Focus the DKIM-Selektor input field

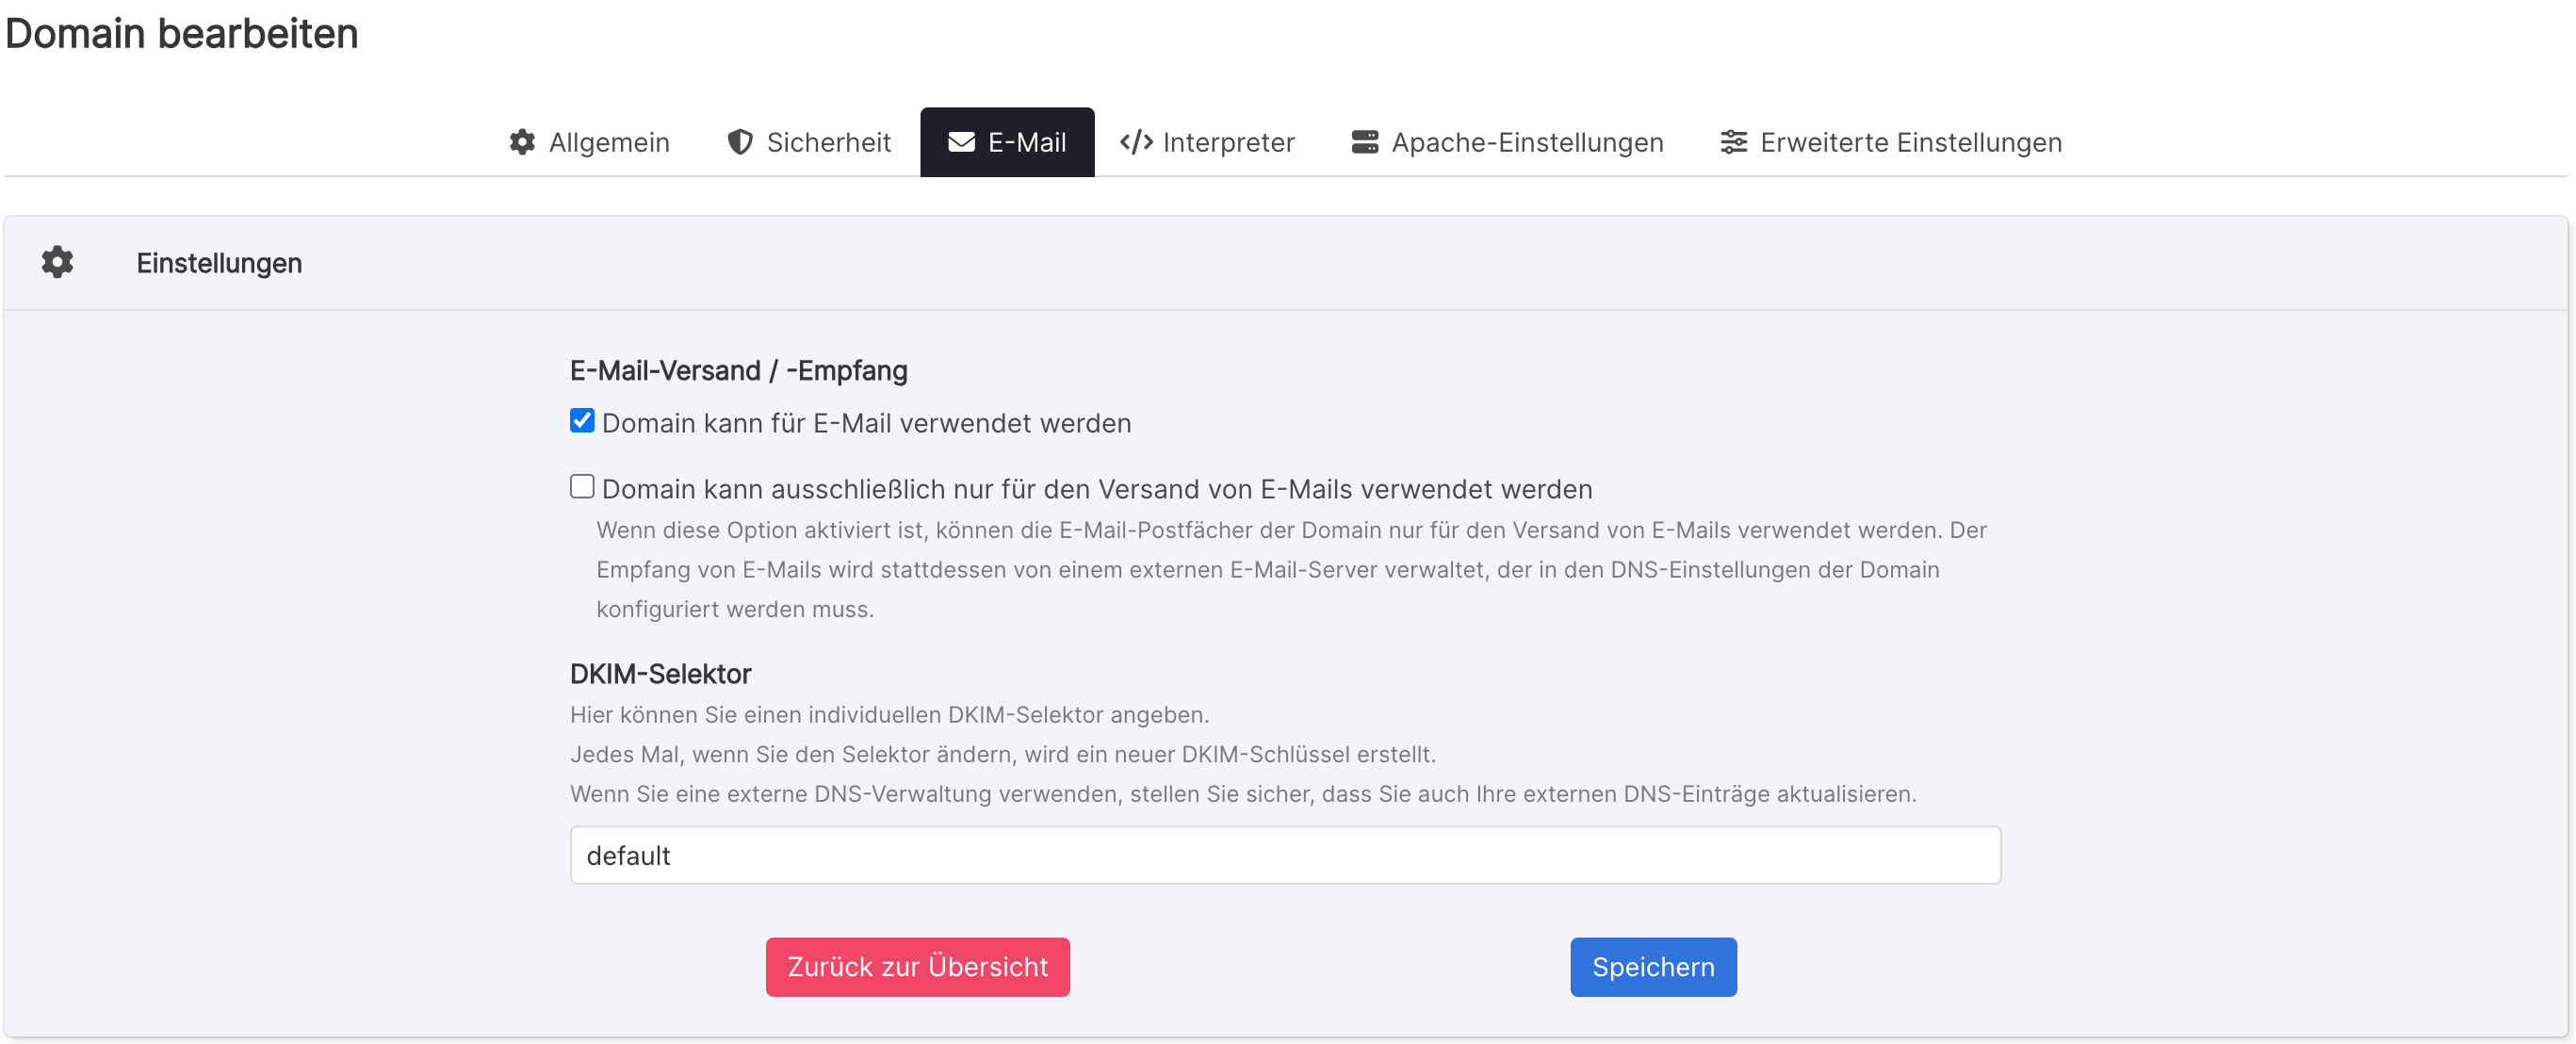(x=1285, y=855)
